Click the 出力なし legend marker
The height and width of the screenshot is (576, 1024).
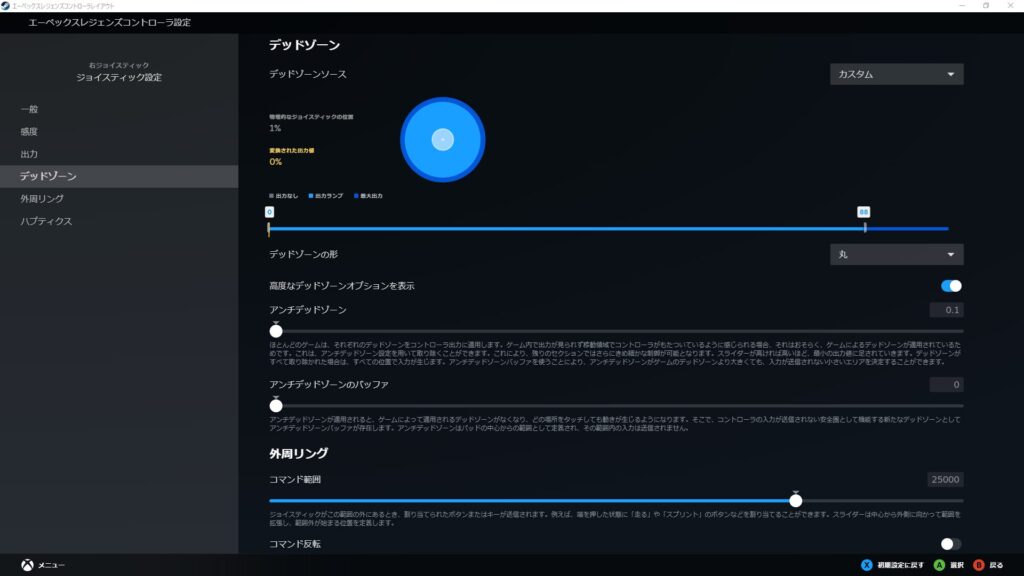tap(270, 194)
